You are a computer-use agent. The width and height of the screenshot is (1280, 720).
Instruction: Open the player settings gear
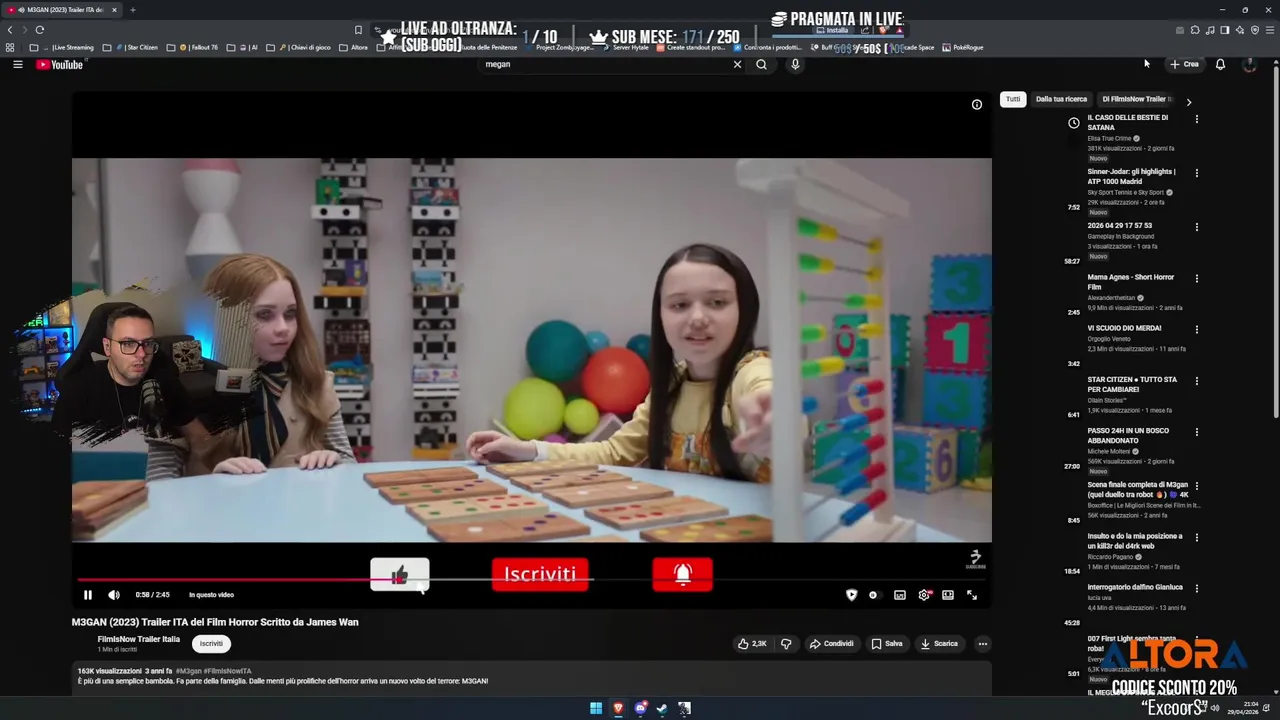point(924,595)
